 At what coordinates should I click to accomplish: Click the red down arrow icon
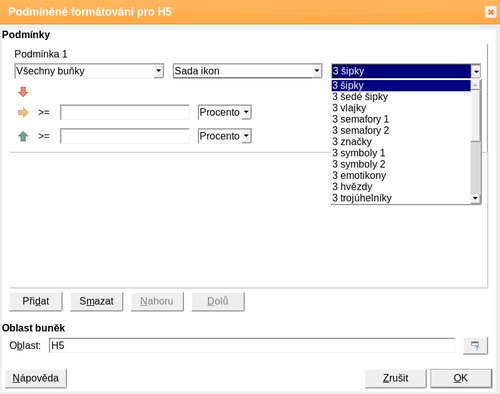(x=23, y=92)
